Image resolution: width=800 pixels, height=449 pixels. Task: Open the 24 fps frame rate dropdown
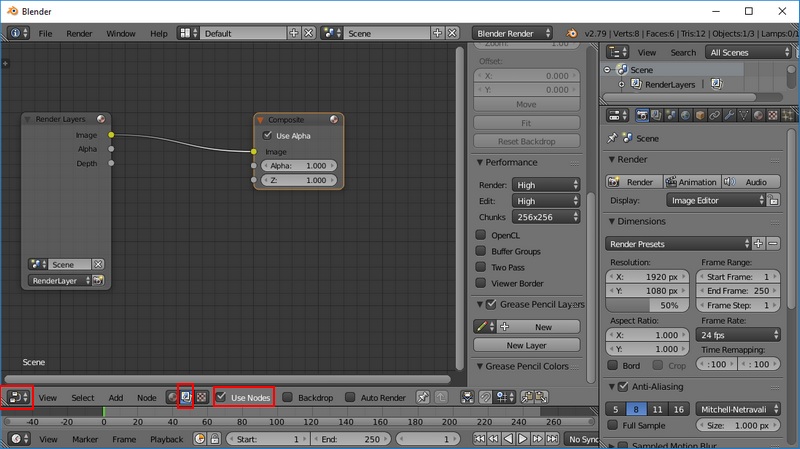point(738,335)
